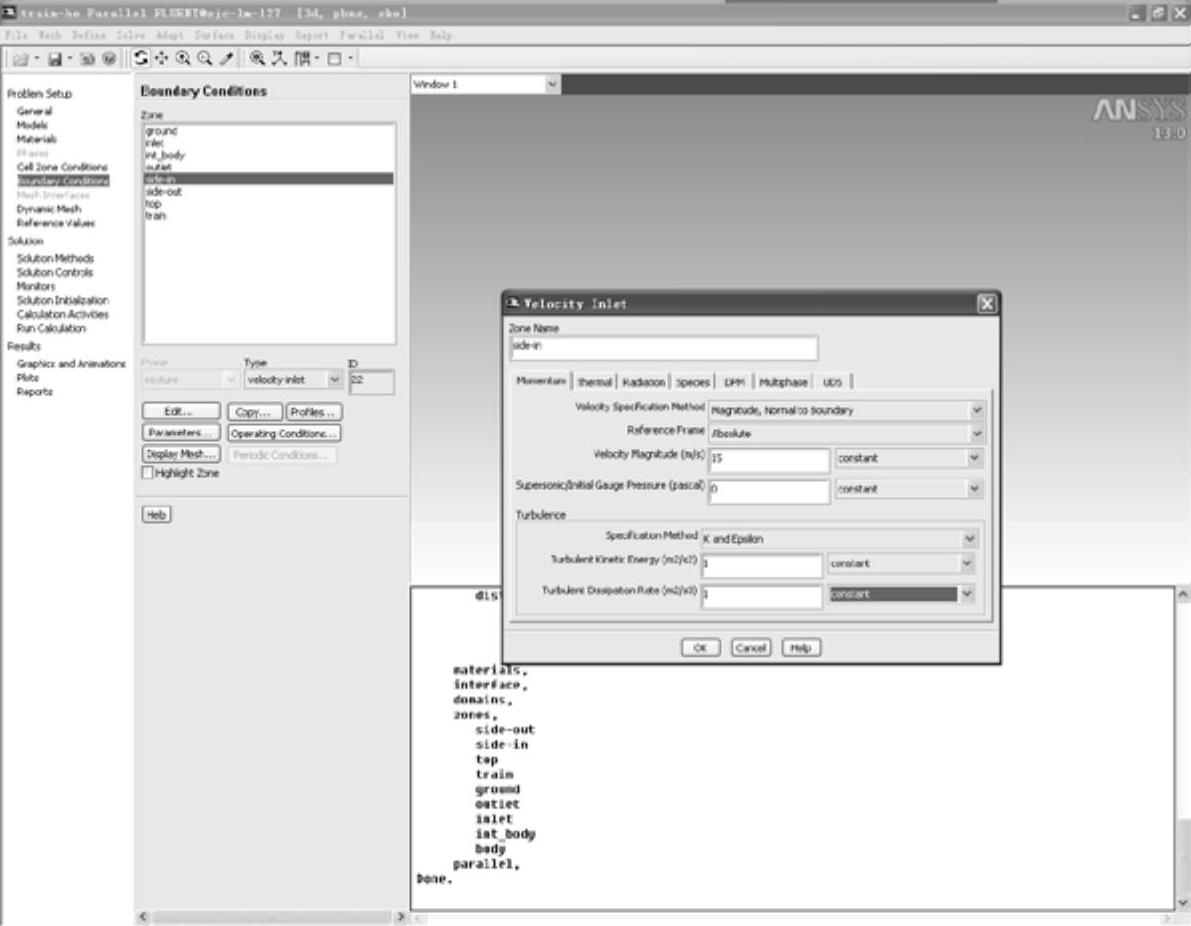Click the Operating Conditions... button
Screen dimensions: 1191x926
coord(284,433)
